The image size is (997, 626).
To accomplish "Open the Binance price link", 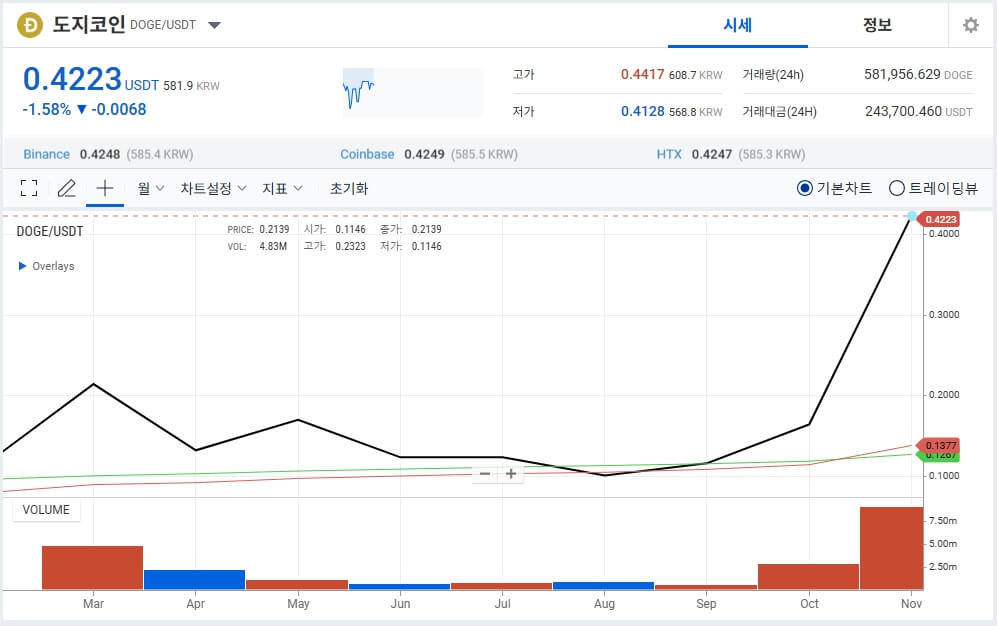I will click(x=46, y=154).
